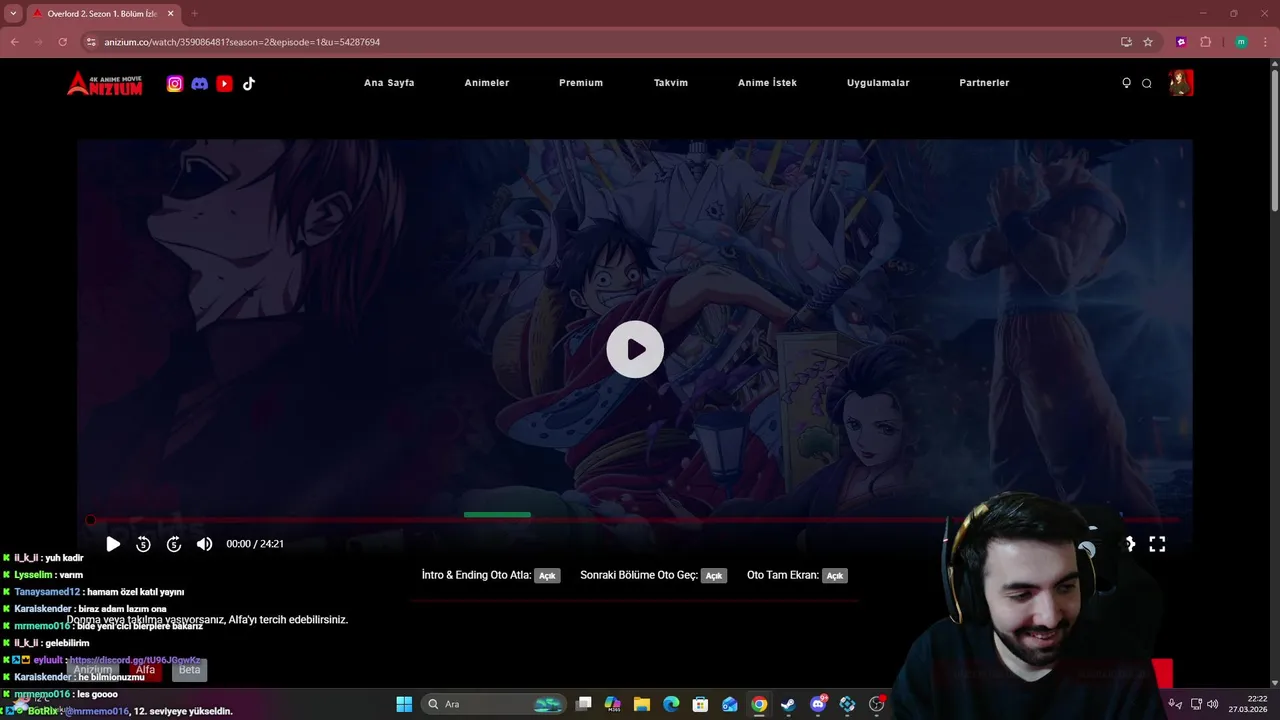Click the video progress bar
The height and width of the screenshot is (720, 1280).
(635, 520)
